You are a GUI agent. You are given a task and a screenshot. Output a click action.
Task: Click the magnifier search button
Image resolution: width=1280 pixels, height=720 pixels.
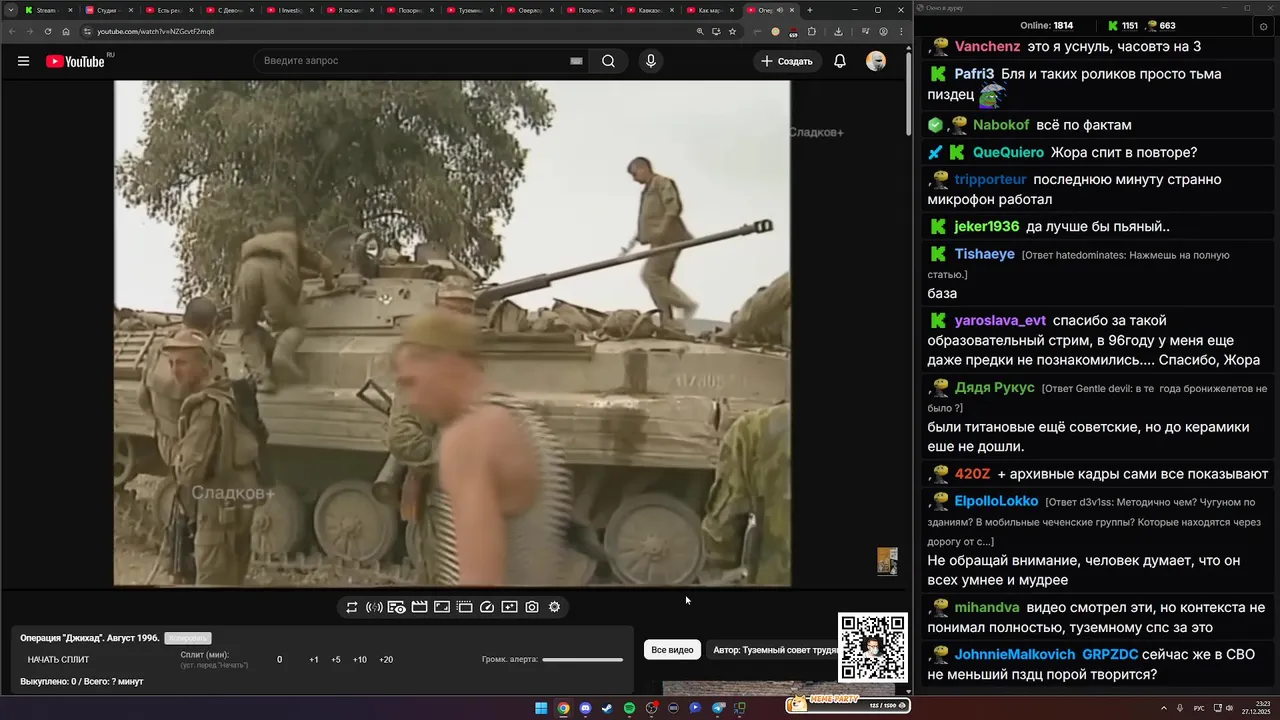(x=608, y=61)
